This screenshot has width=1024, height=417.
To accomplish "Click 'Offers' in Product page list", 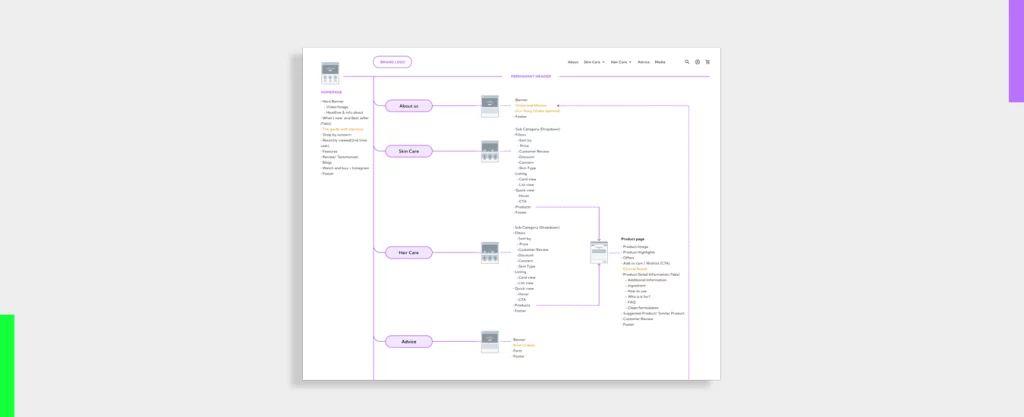I will coord(628,258).
